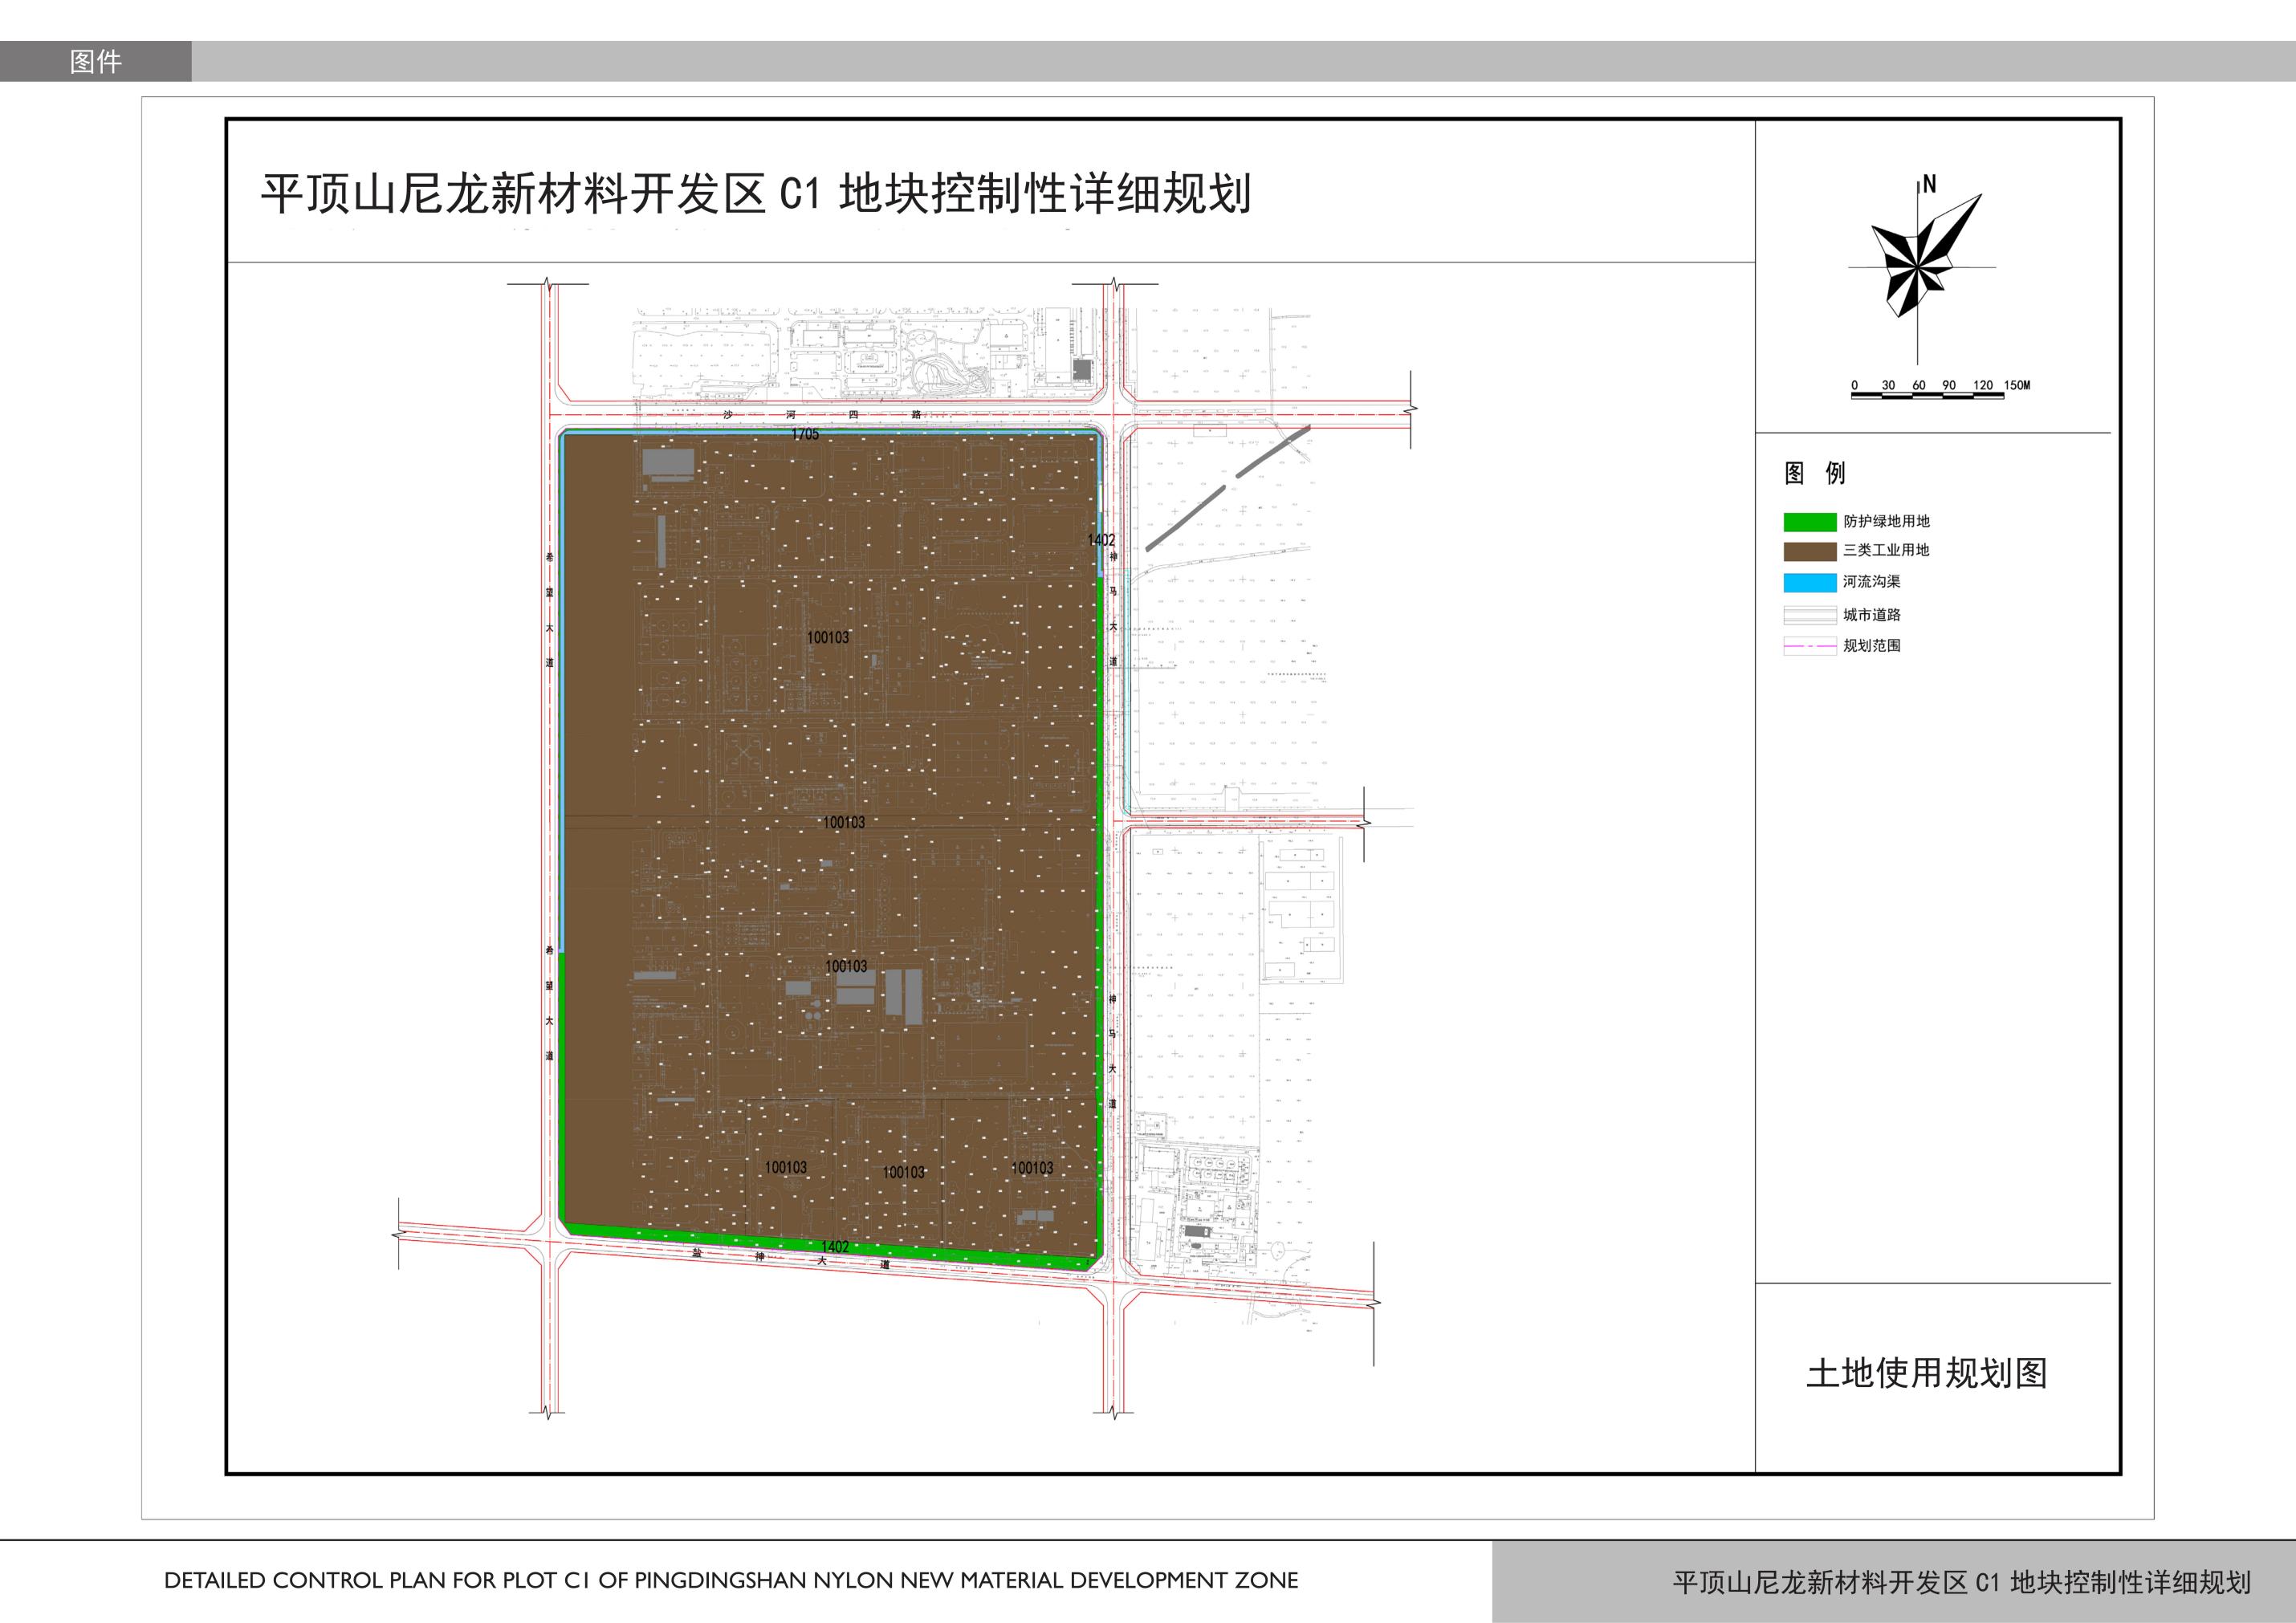This screenshot has height=1623, width=2296.
Task: Click the 150M scale bar label
Action: 2017,385
